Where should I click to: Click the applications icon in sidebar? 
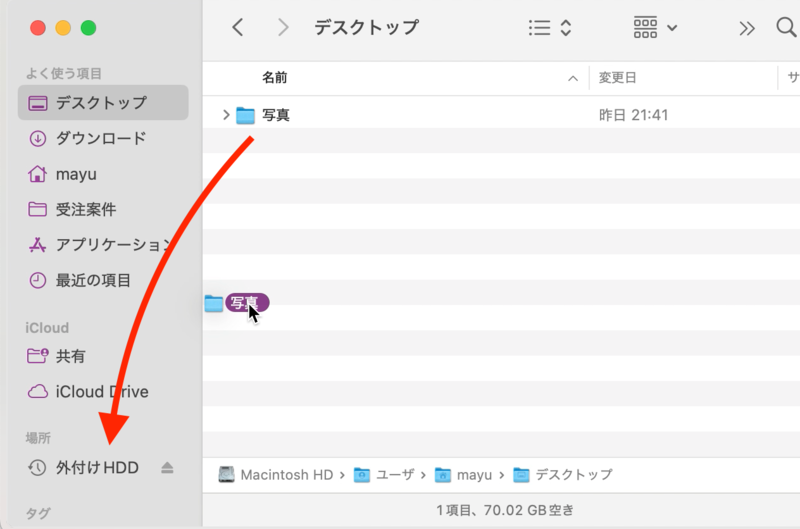(37, 245)
